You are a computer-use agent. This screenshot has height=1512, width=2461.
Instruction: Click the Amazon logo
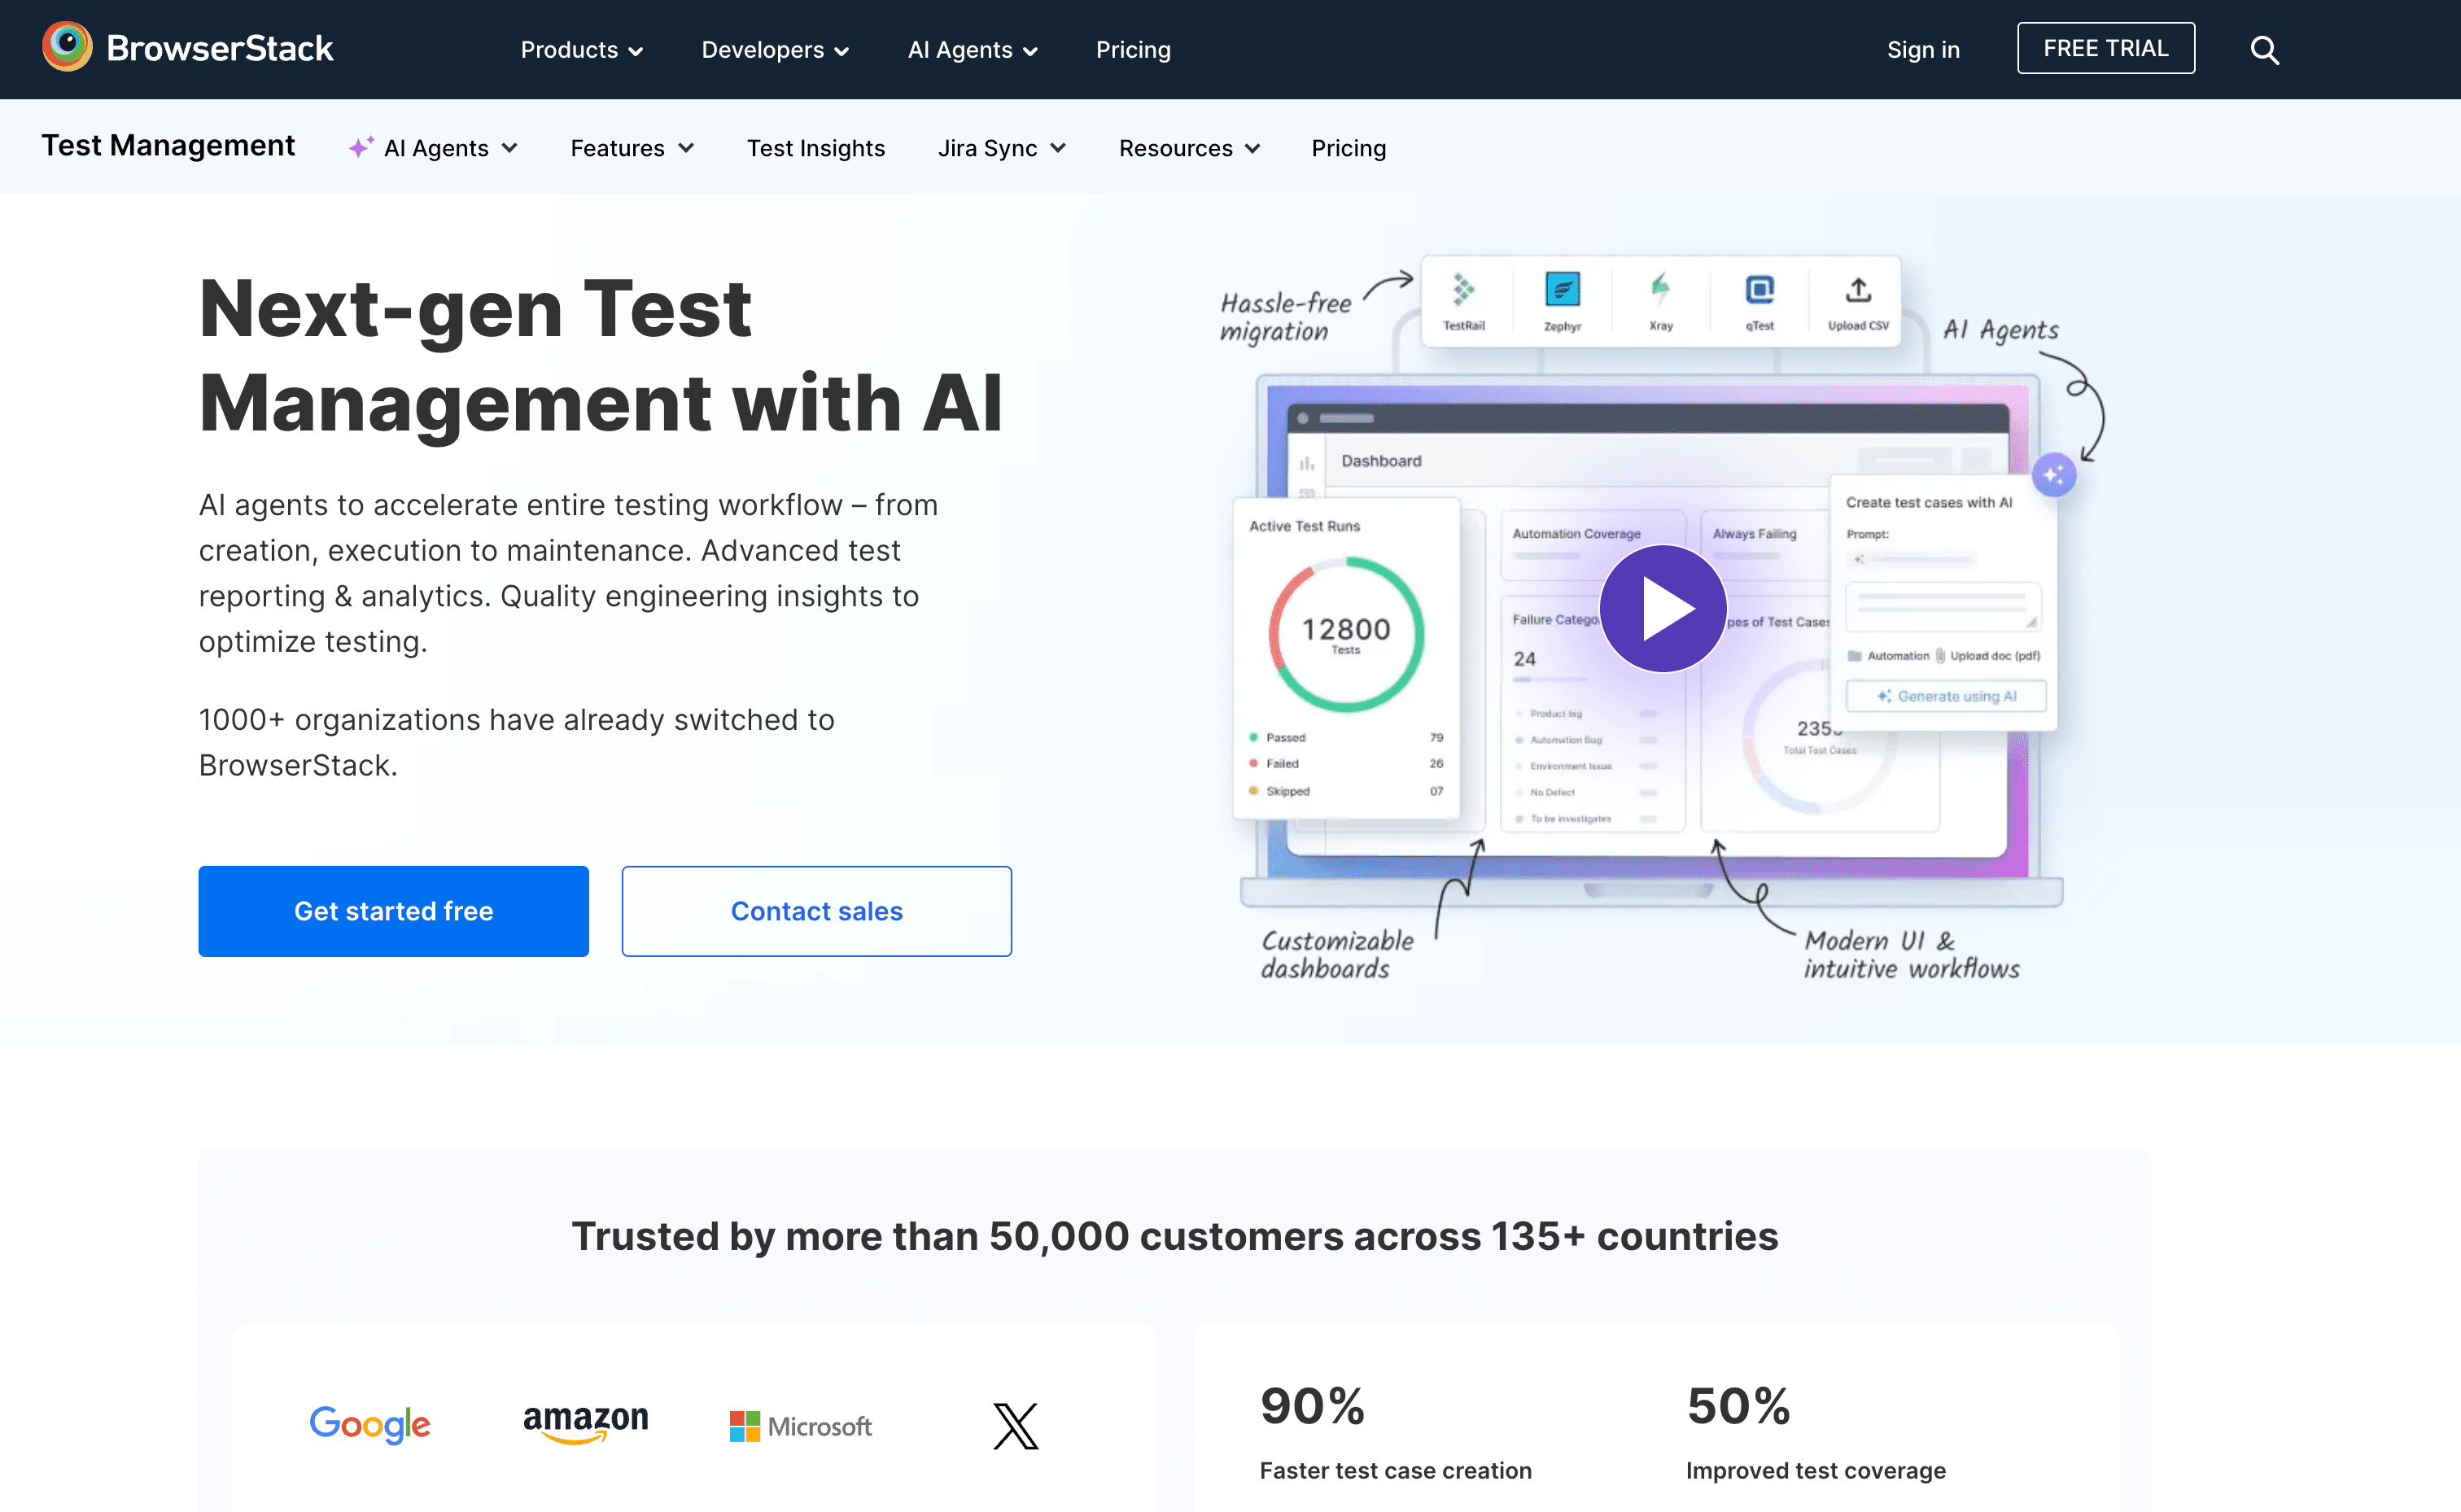[585, 1423]
